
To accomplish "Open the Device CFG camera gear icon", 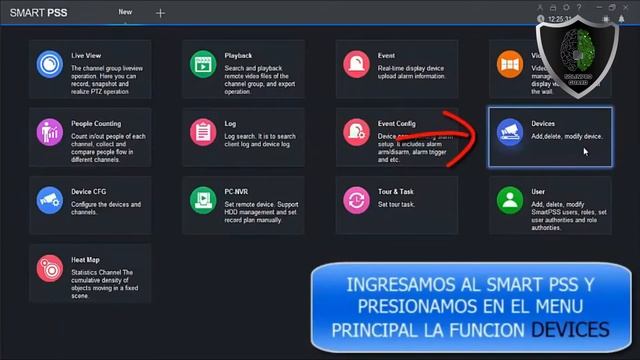I will tap(49, 200).
